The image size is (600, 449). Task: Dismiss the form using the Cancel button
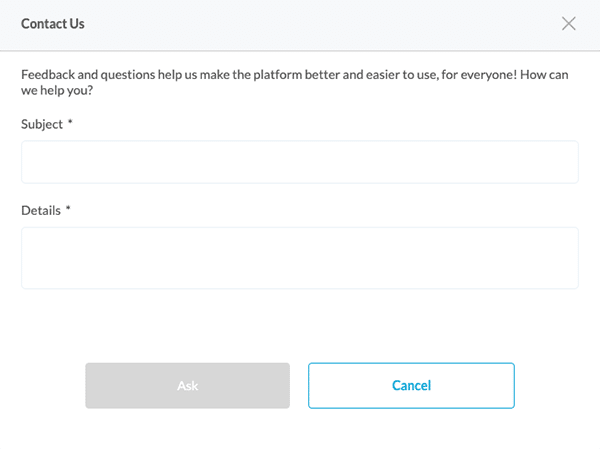coord(411,386)
